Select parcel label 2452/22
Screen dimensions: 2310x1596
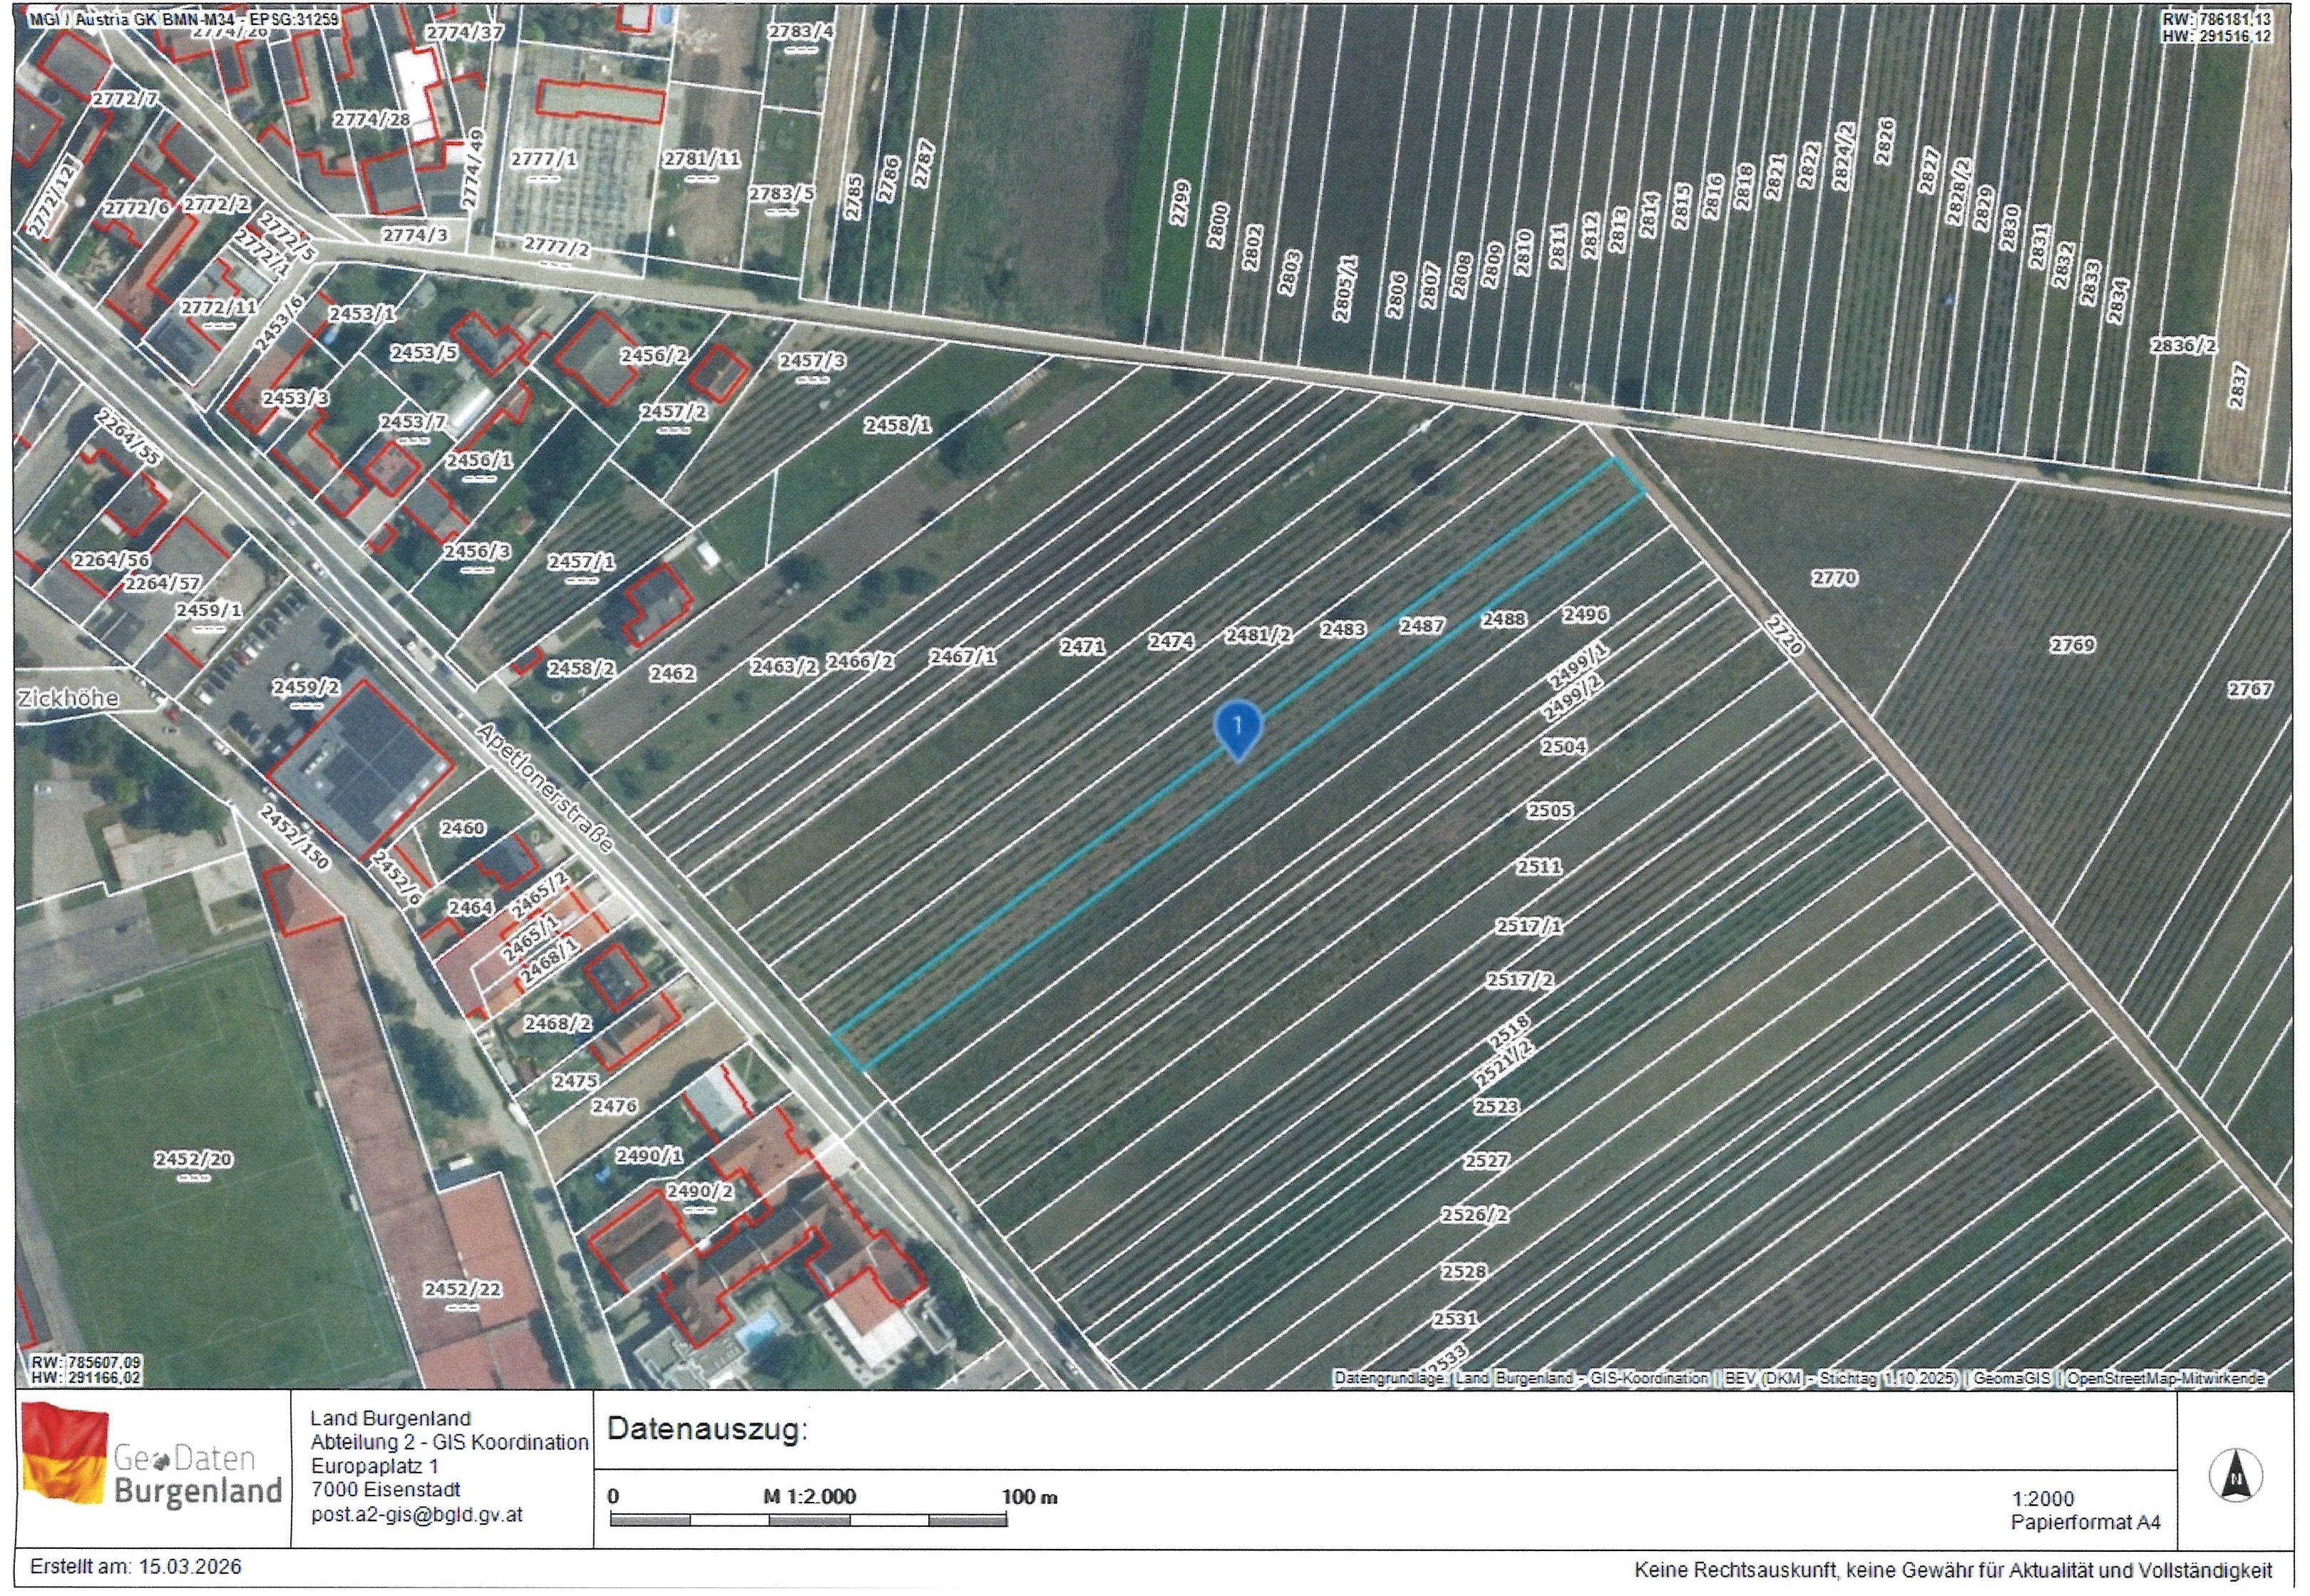click(x=462, y=1289)
